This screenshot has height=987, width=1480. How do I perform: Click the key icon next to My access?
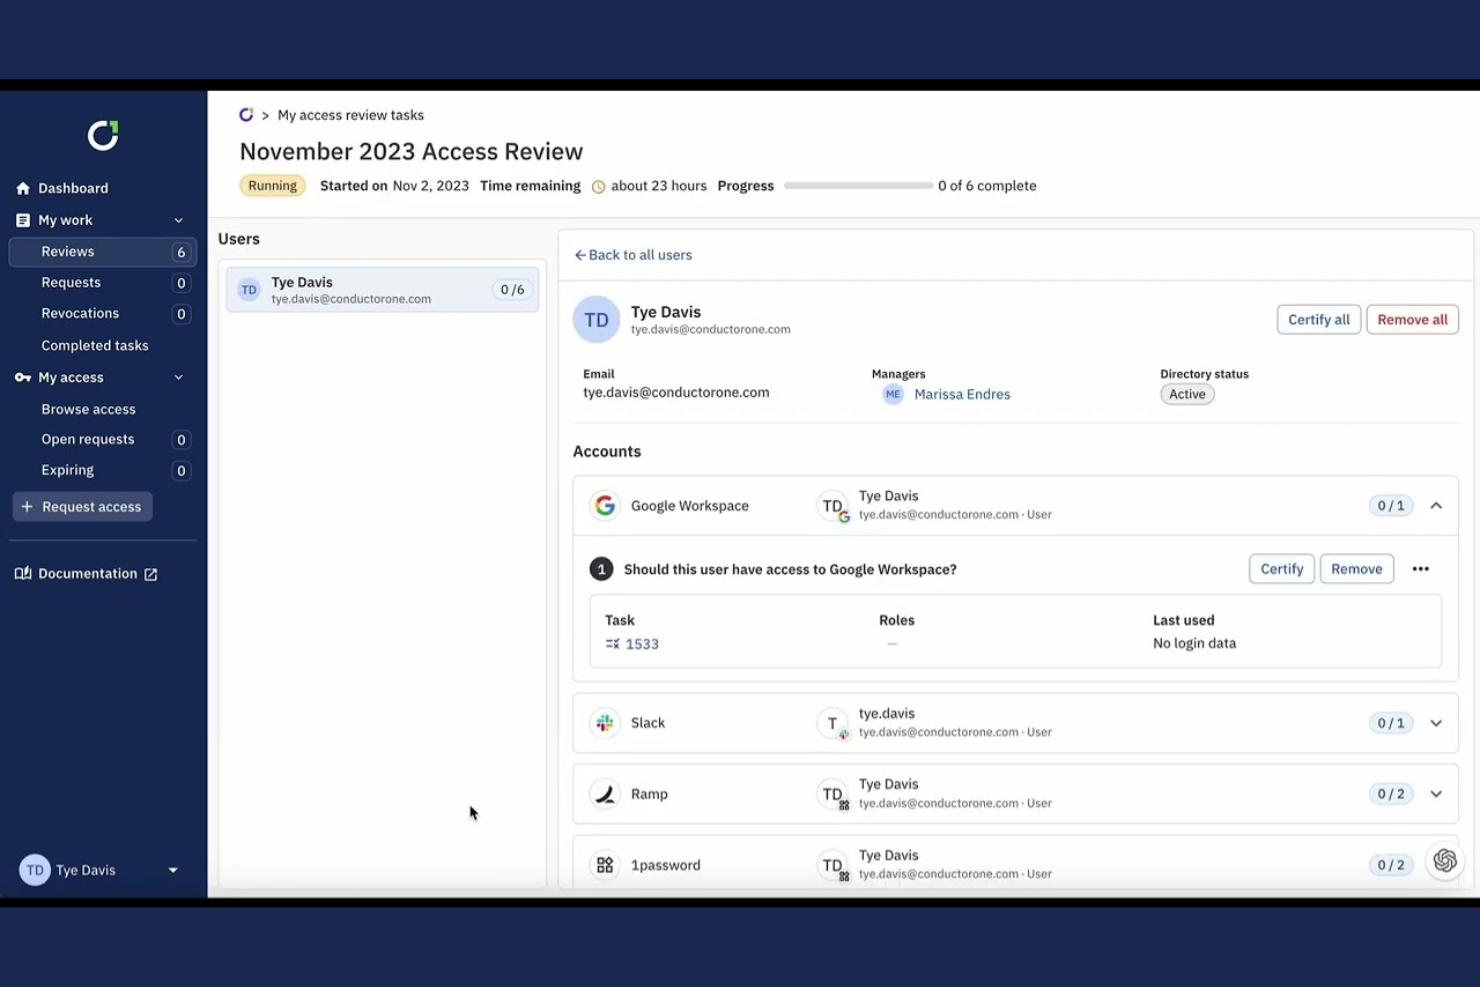tap(22, 377)
